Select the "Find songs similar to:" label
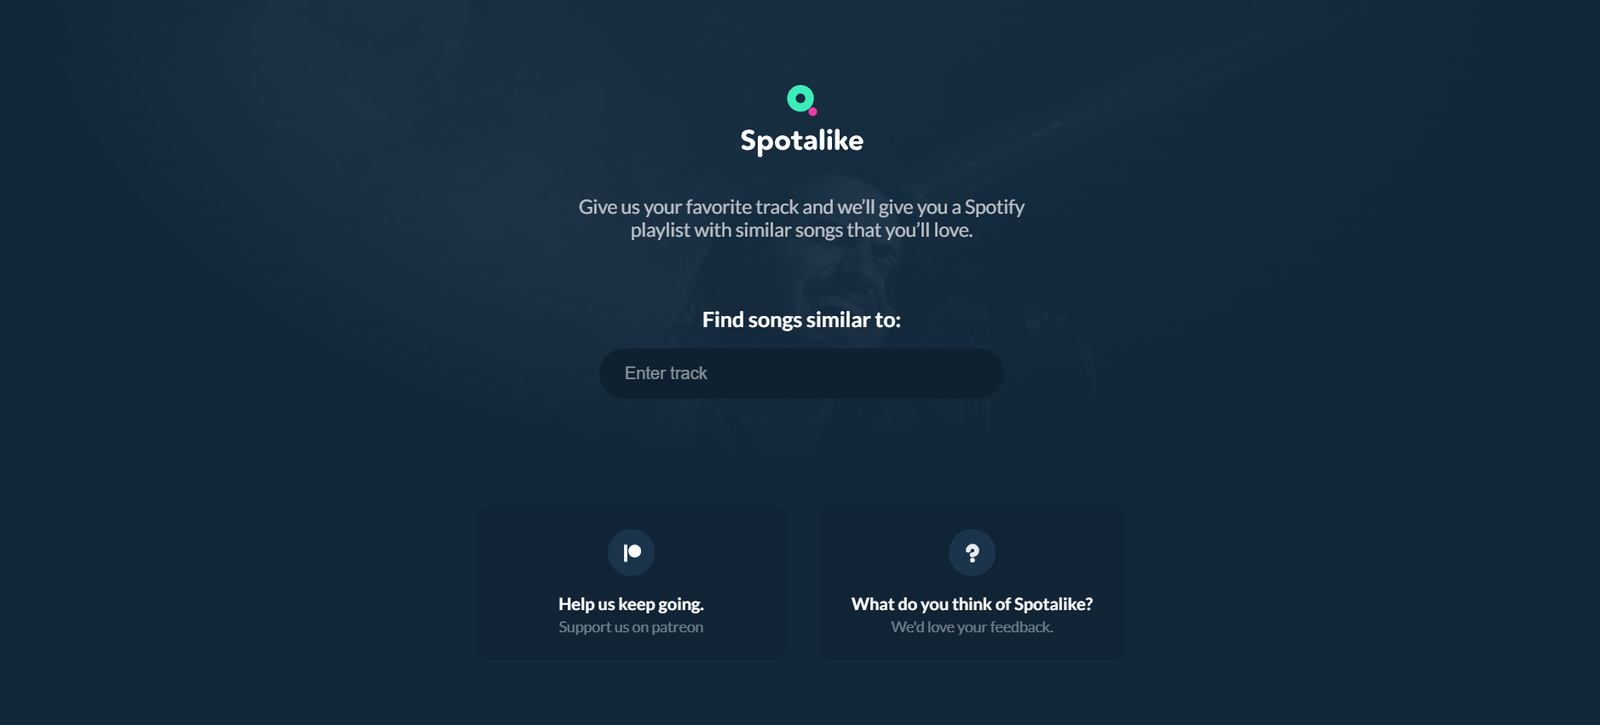Viewport: 1600px width, 725px height. pos(801,320)
